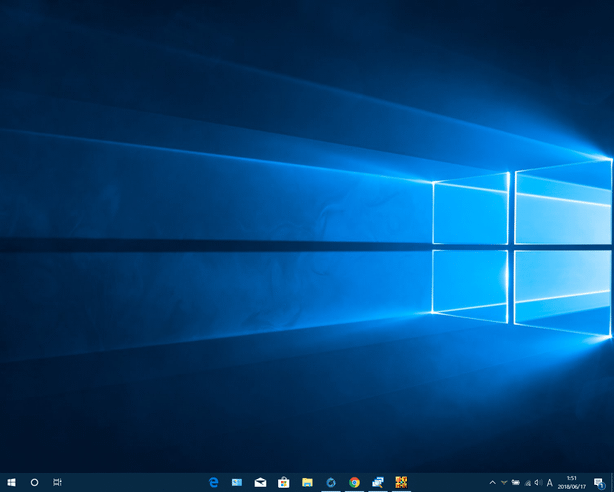614x492 pixels.
Task: Open Action Center notifications icon
Action: [x=599, y=483]
